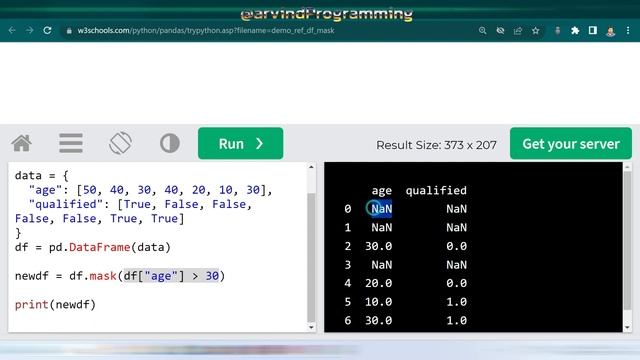Go to the W3Schools home icon

tap(21, 143)
